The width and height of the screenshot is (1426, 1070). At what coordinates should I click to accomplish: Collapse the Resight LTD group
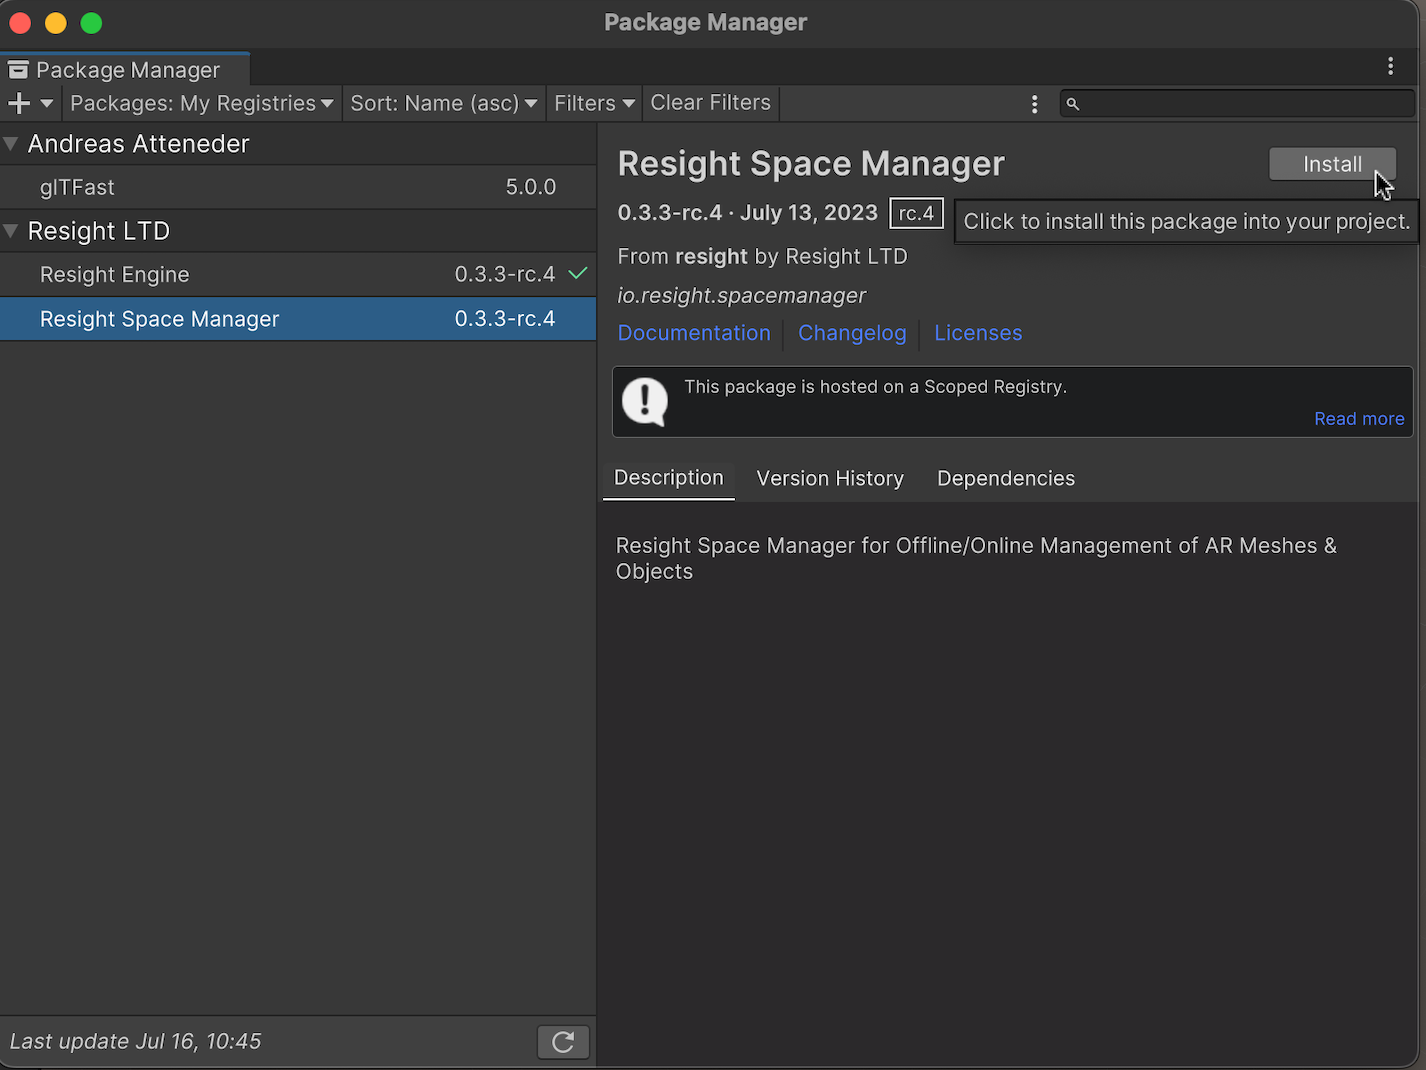[x=11, y=231]
